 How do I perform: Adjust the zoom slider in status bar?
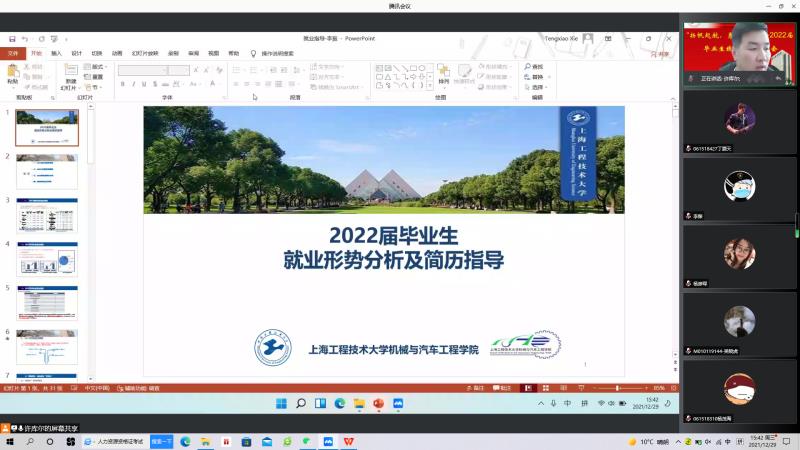[x=617, y=387]
